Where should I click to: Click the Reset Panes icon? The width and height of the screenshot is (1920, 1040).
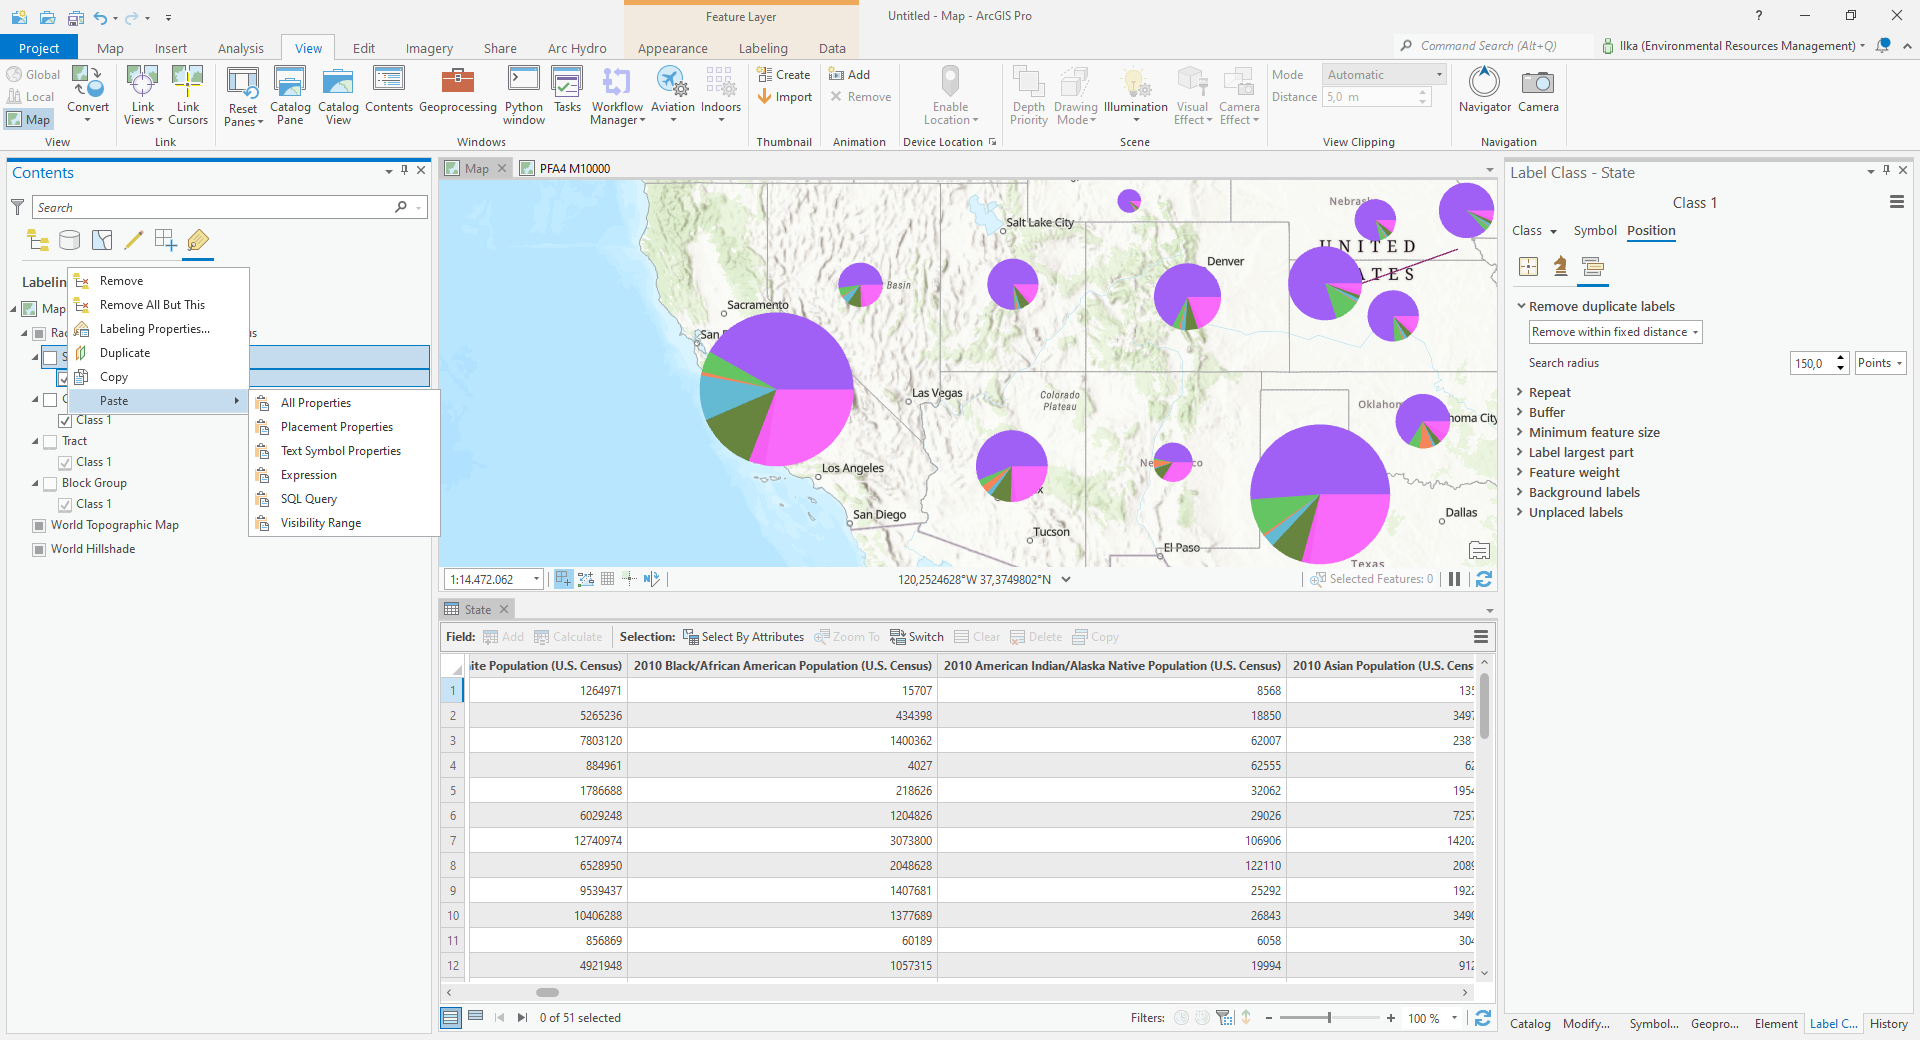[243, 90]
